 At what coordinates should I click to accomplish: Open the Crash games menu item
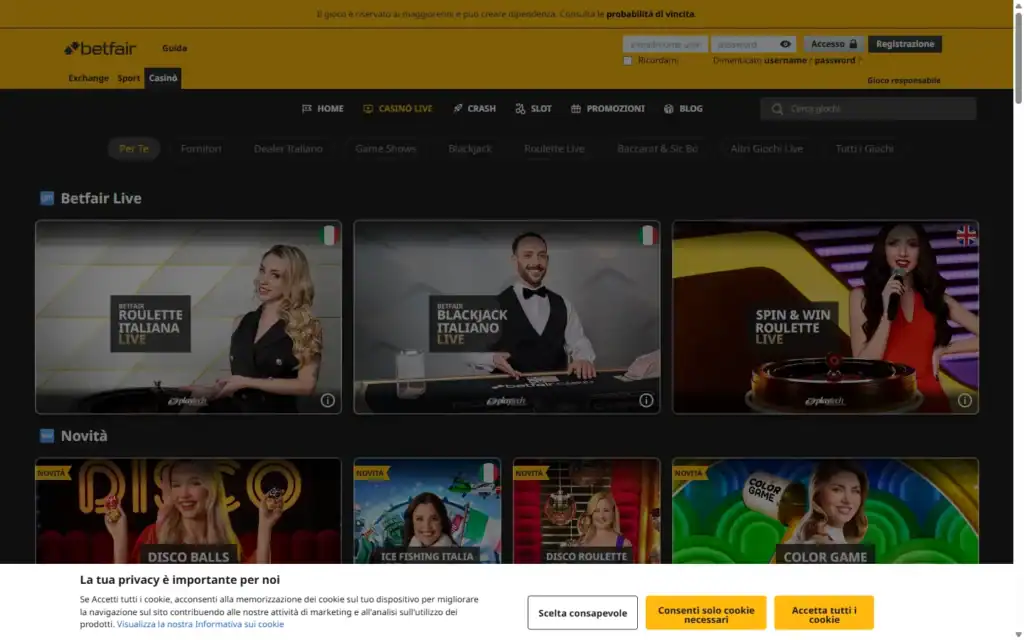pyautogui.click(x=474, y=108)
